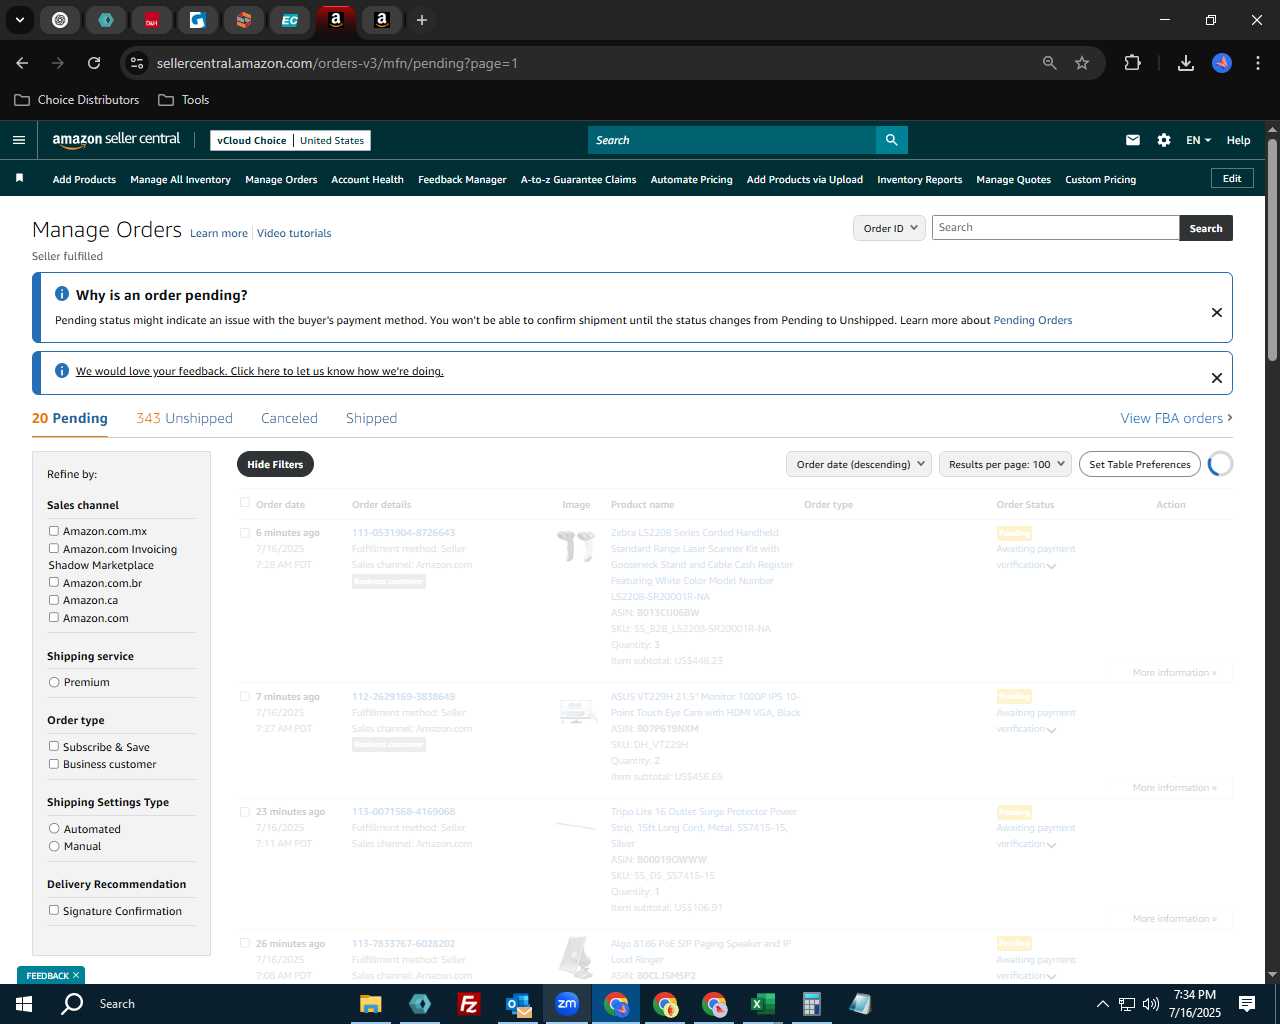Open the Feedback Manager menu item
Viewport: 1280px width, 1024px height.
(x=462, y=179)
